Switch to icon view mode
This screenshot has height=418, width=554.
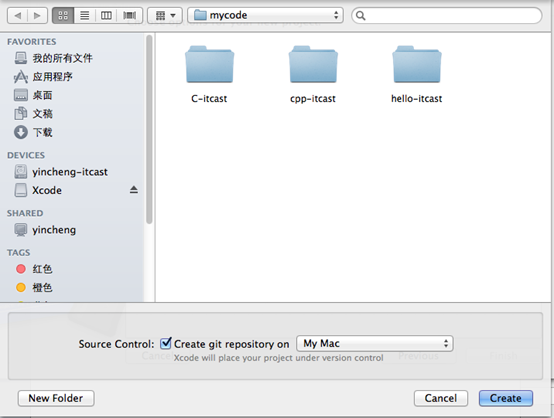click(x=63, y=16)
